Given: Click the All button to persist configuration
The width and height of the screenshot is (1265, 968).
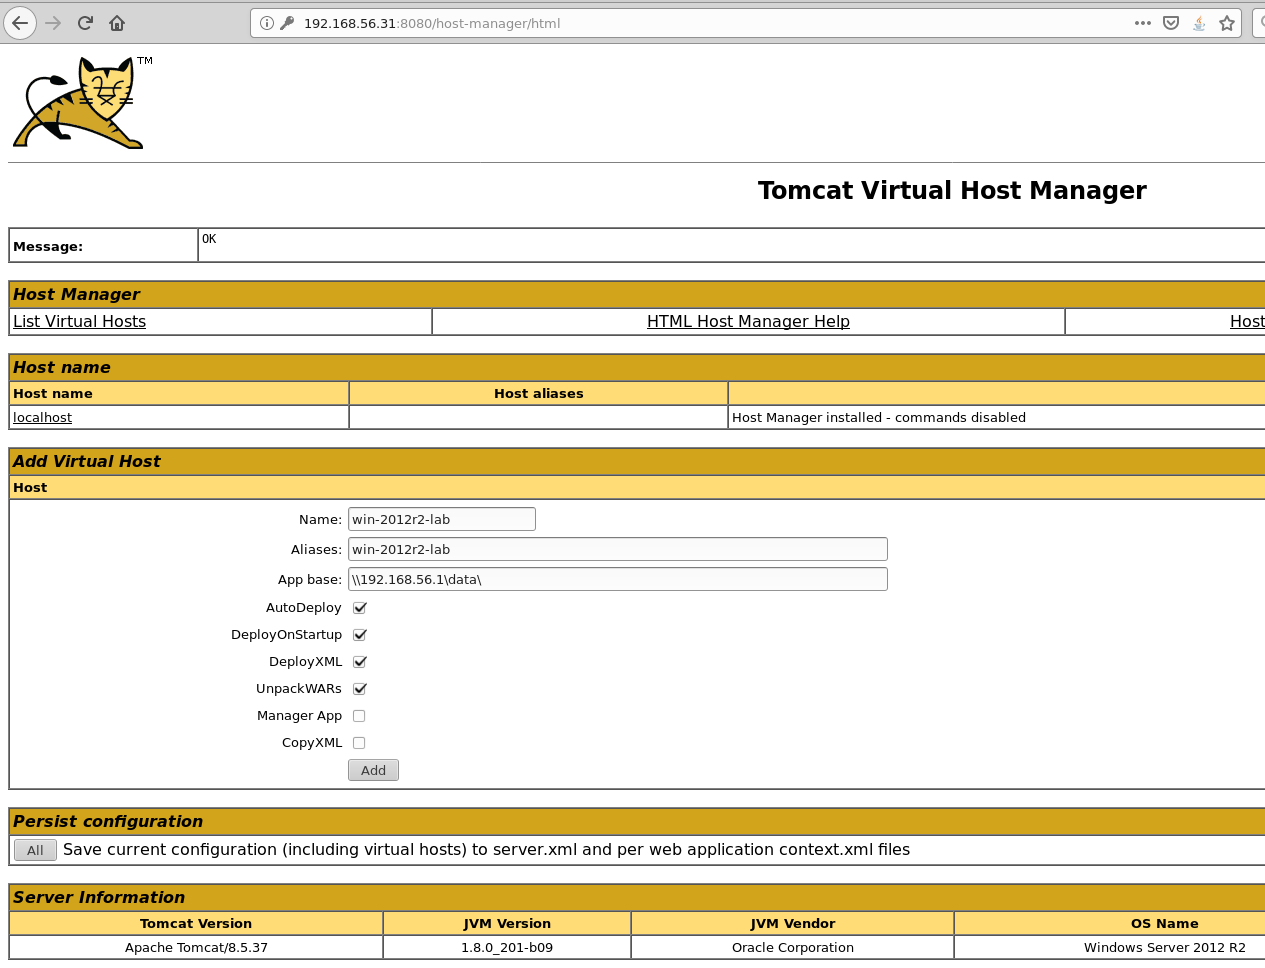Looking at the screenshot, I should click(35, 850).
